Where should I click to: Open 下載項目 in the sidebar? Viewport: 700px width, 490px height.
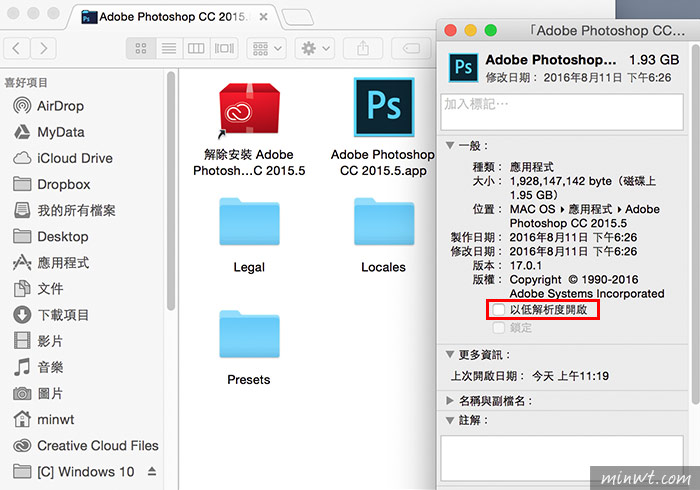coord(50,315)
